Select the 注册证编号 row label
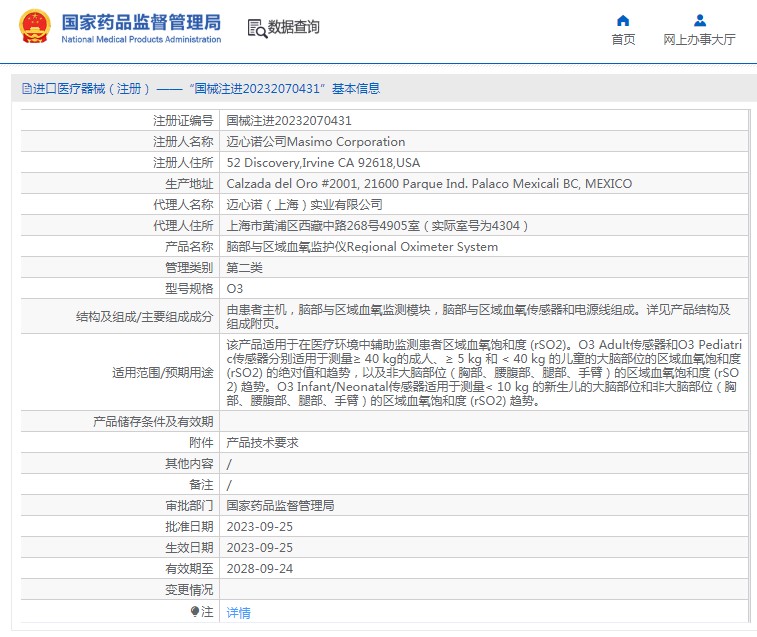757x637 pixels. pyautogui.click(x=183, y=121)
